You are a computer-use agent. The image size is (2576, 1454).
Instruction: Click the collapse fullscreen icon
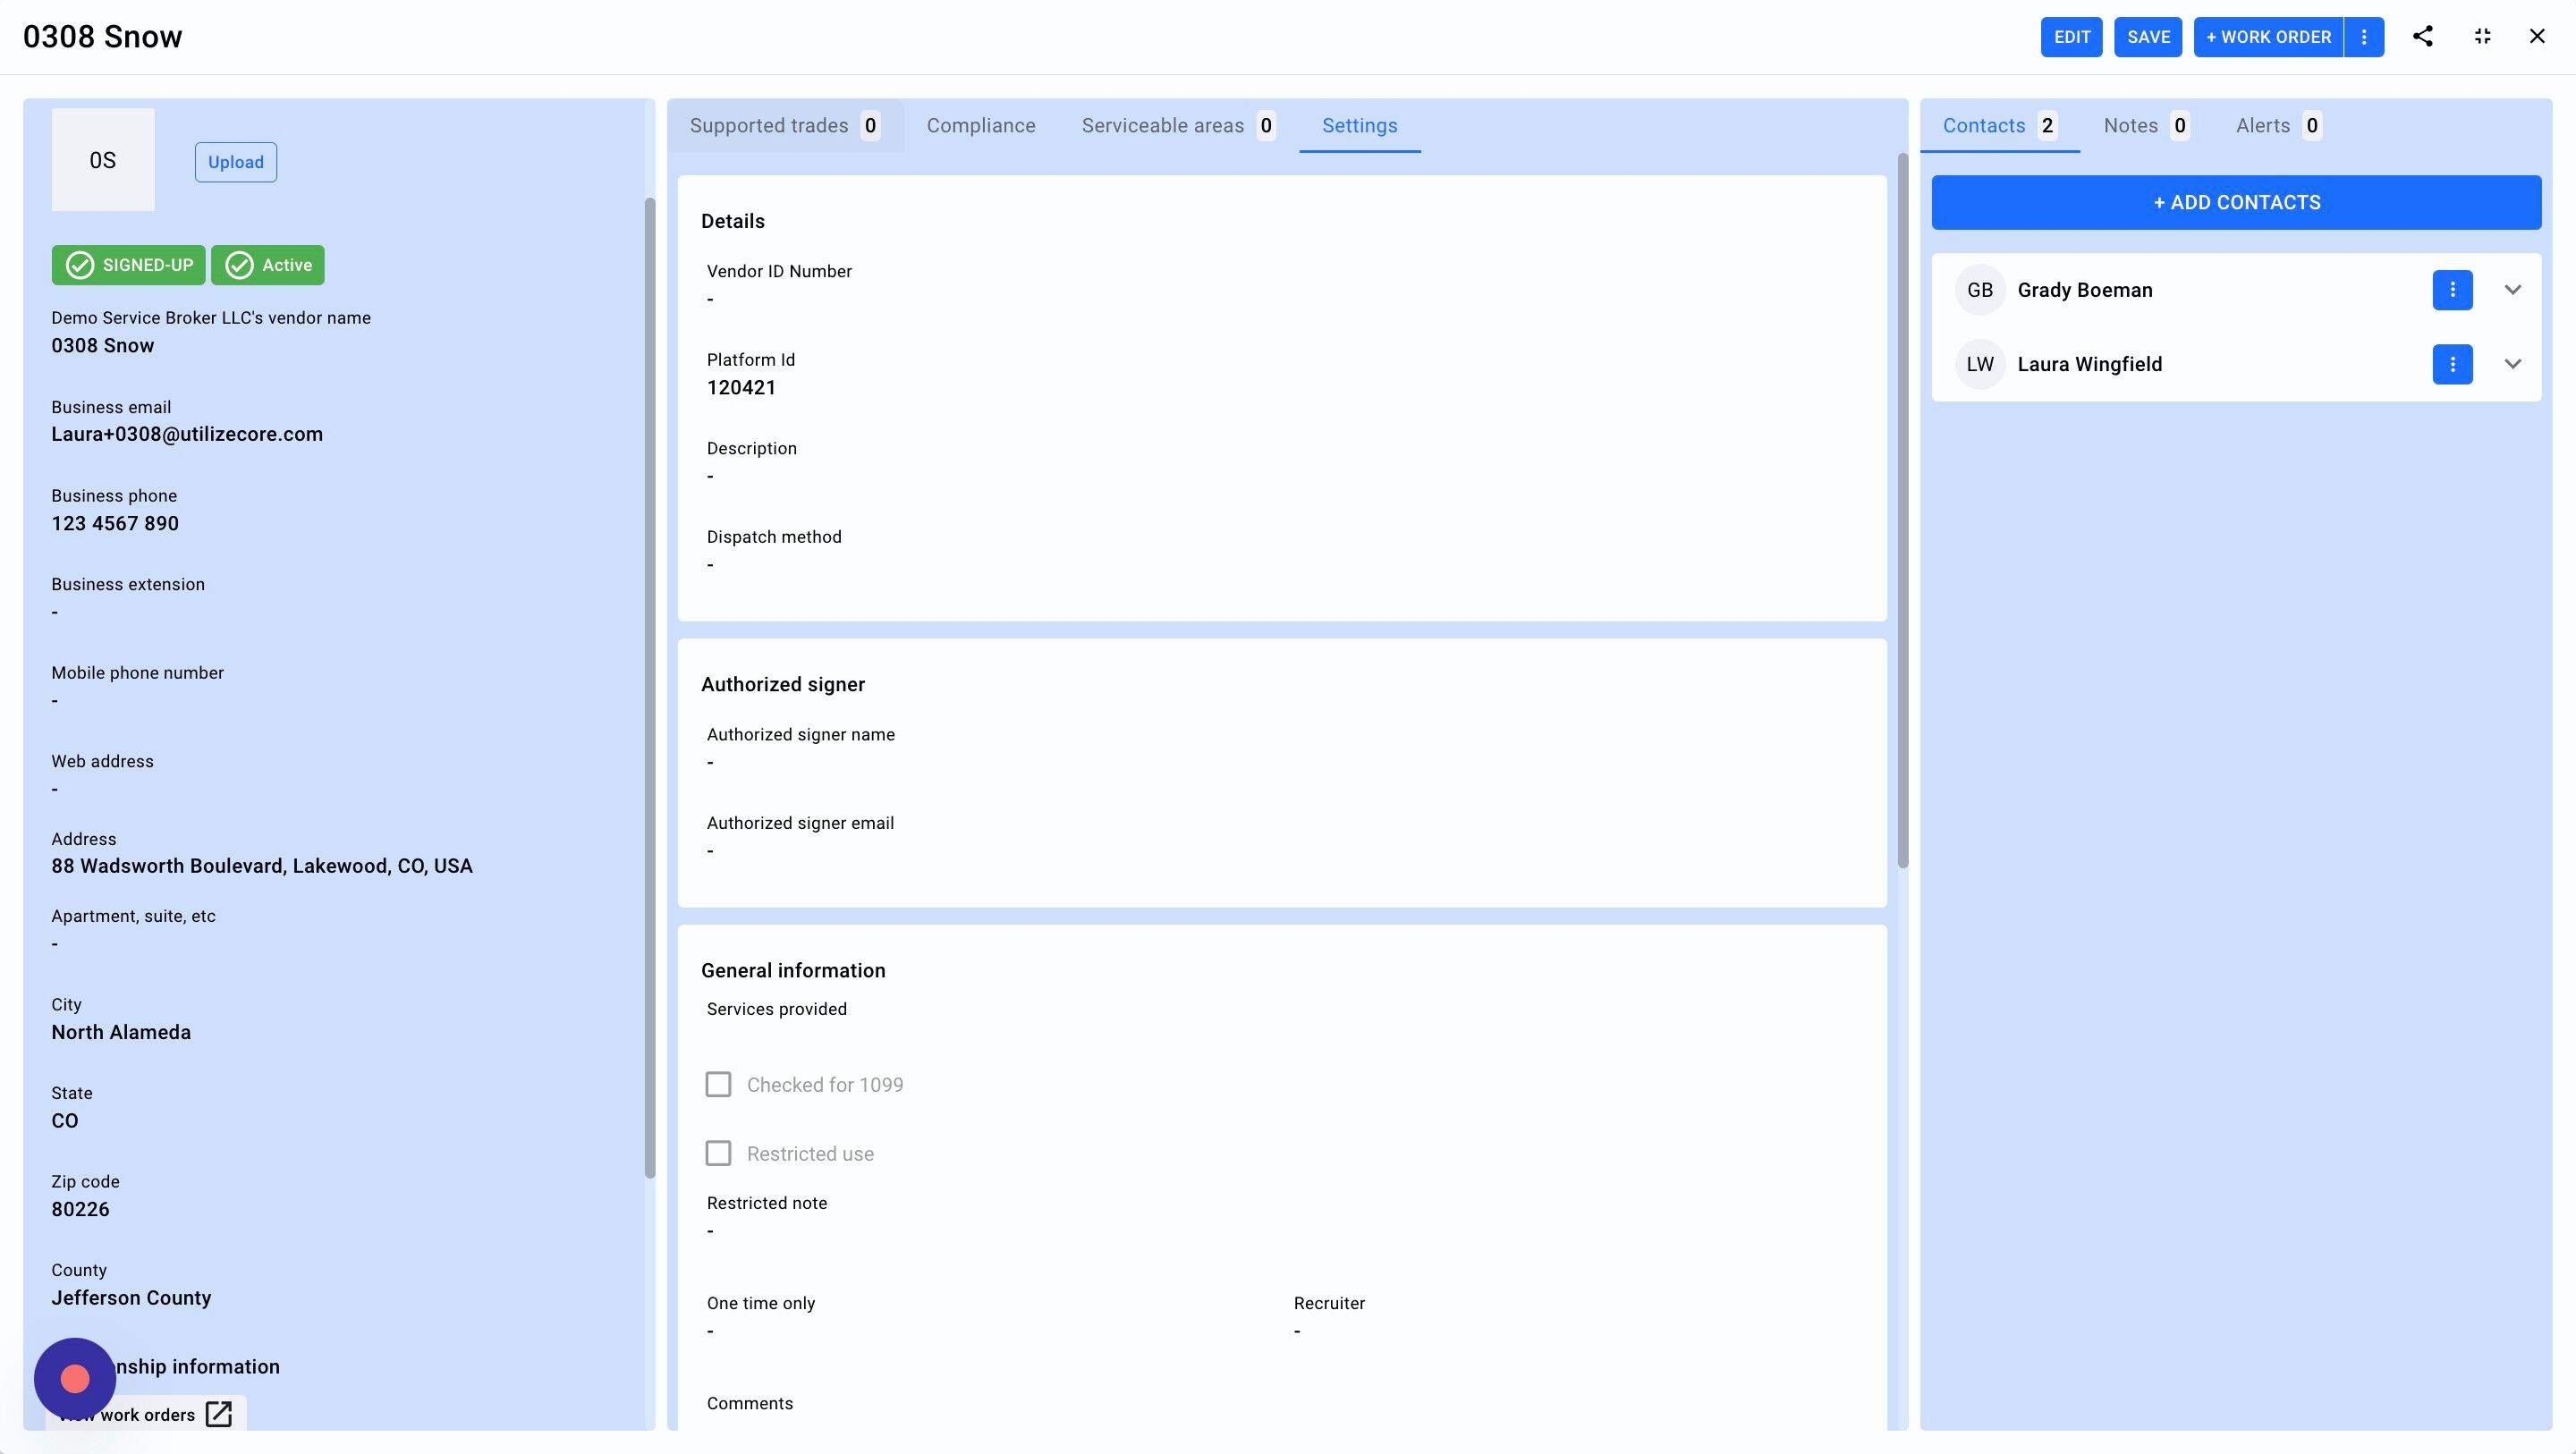[x=2482, y=37]
